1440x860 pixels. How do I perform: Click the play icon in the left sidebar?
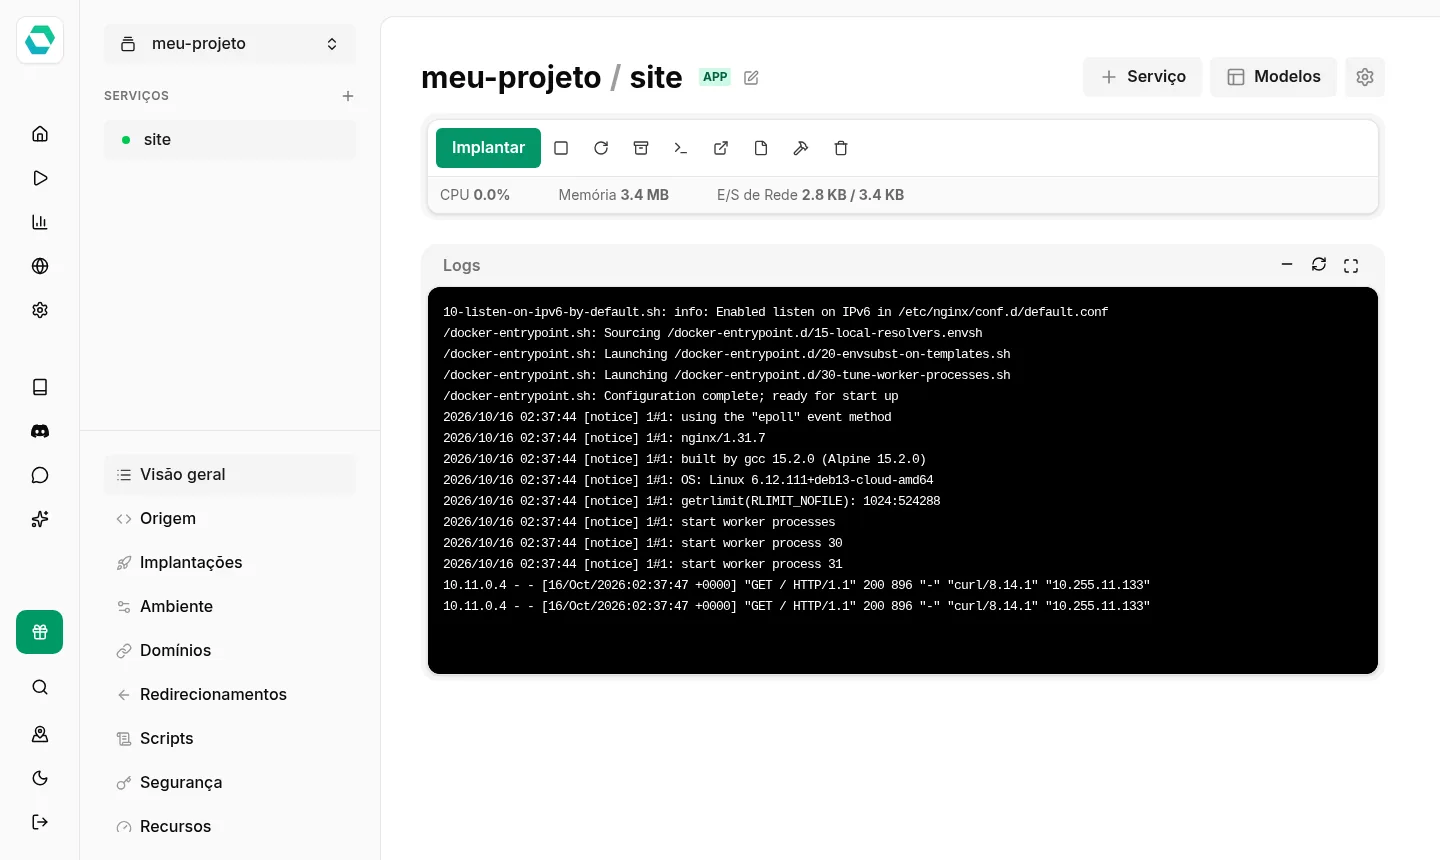[x=40, y=178]
